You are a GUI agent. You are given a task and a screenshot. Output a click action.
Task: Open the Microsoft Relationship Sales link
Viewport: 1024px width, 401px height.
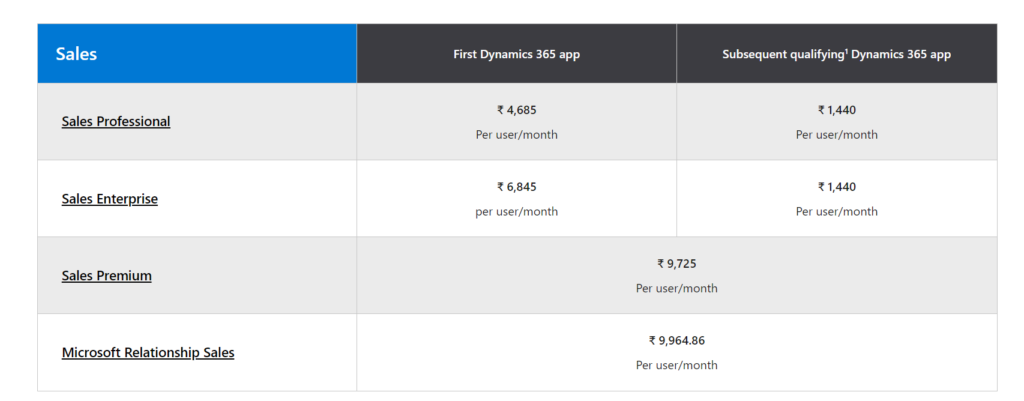[148, 352]
